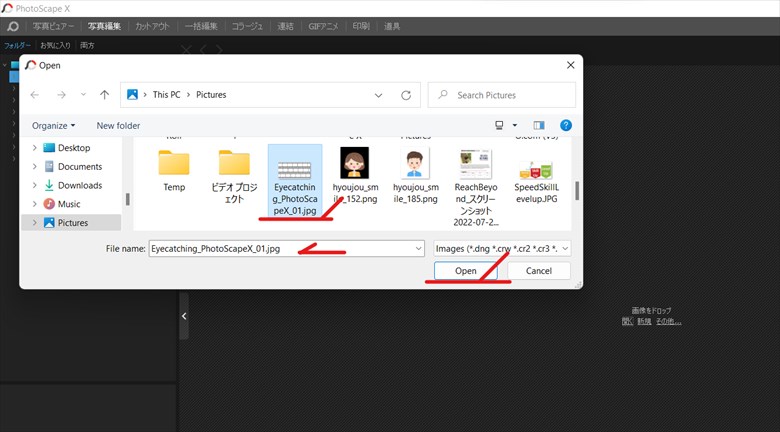Image resolution: width=780 pixels, height=432 pixels.
Task: Select the Temp folder
Action: click(174, 171)
